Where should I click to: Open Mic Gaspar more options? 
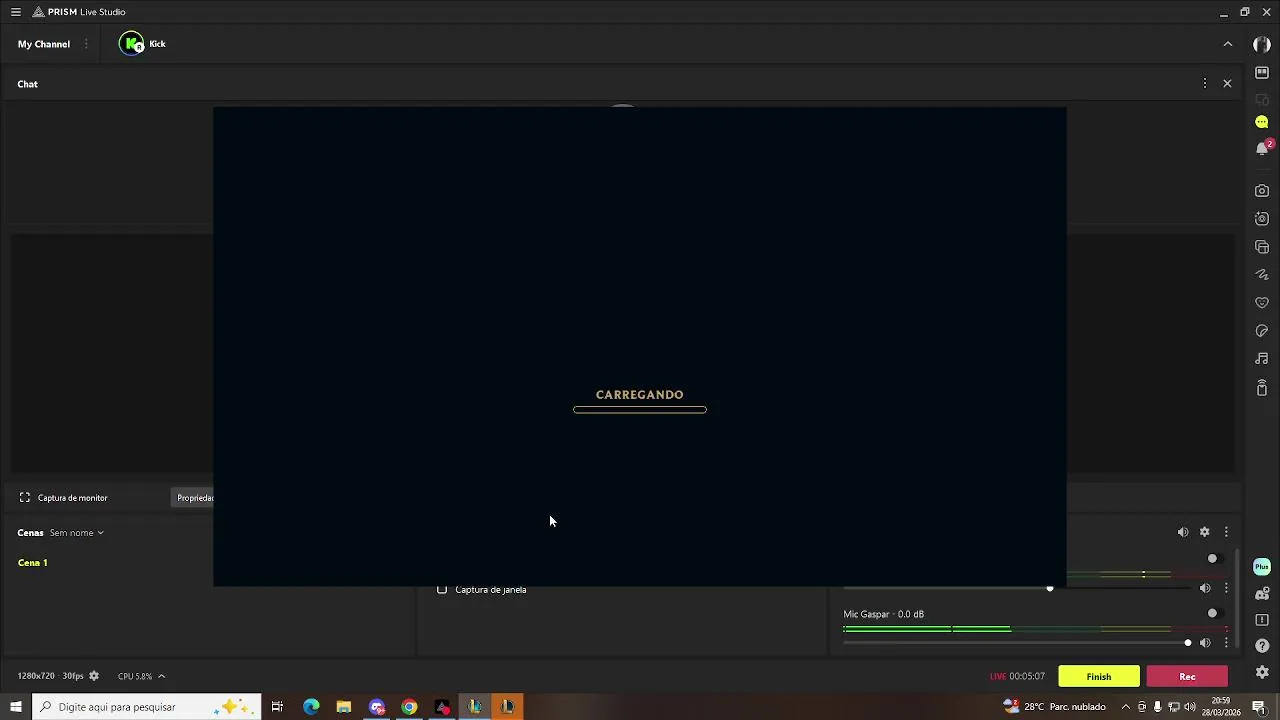click(1226, 643)
